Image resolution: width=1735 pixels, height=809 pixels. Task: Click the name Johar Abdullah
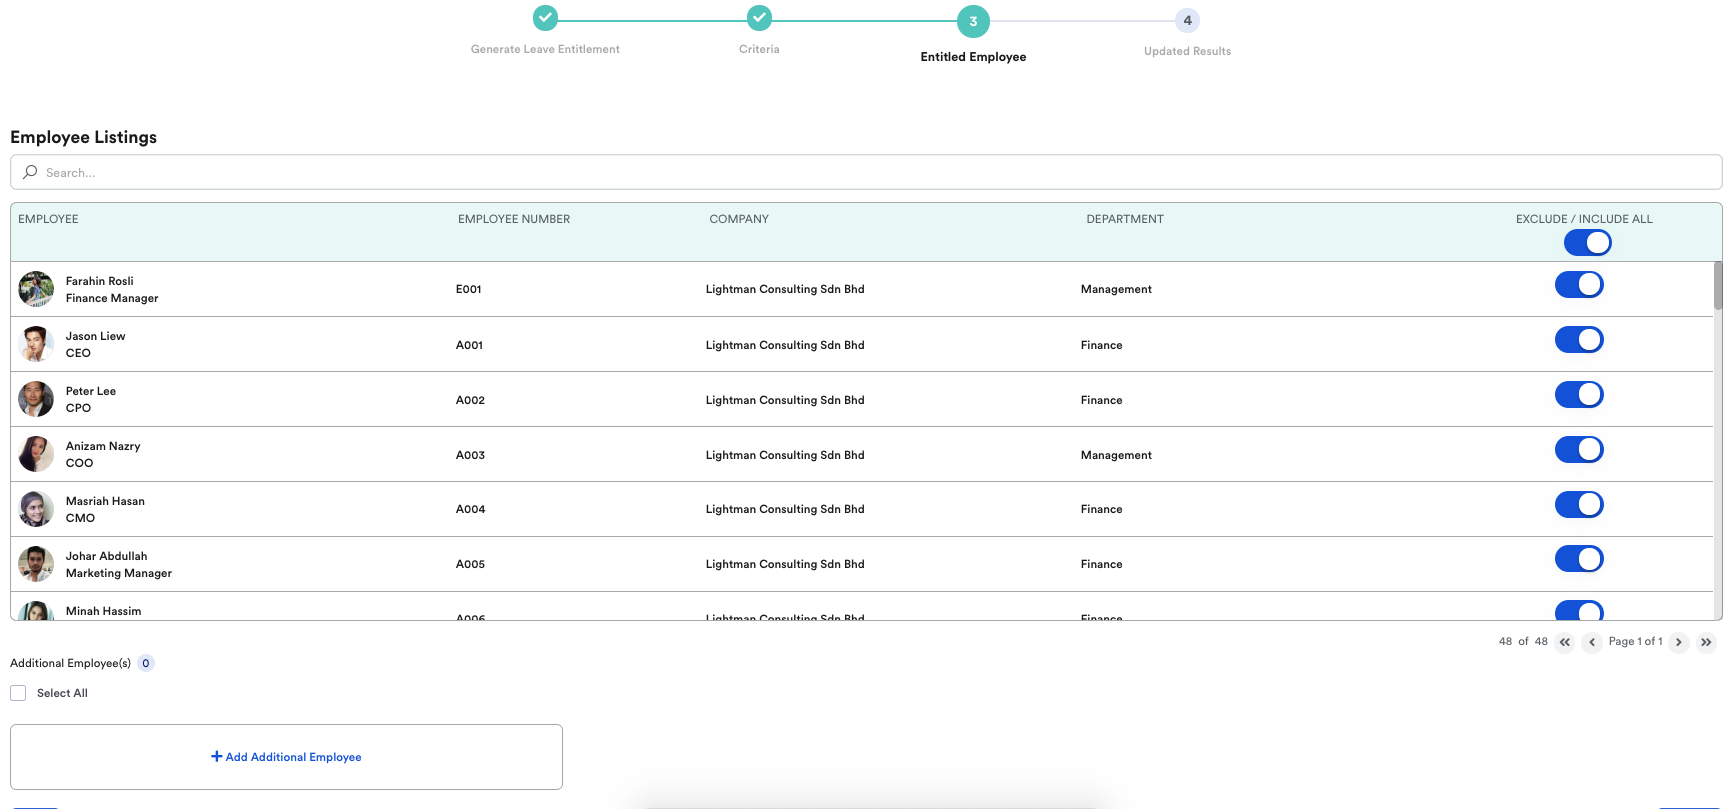[107, 556]
